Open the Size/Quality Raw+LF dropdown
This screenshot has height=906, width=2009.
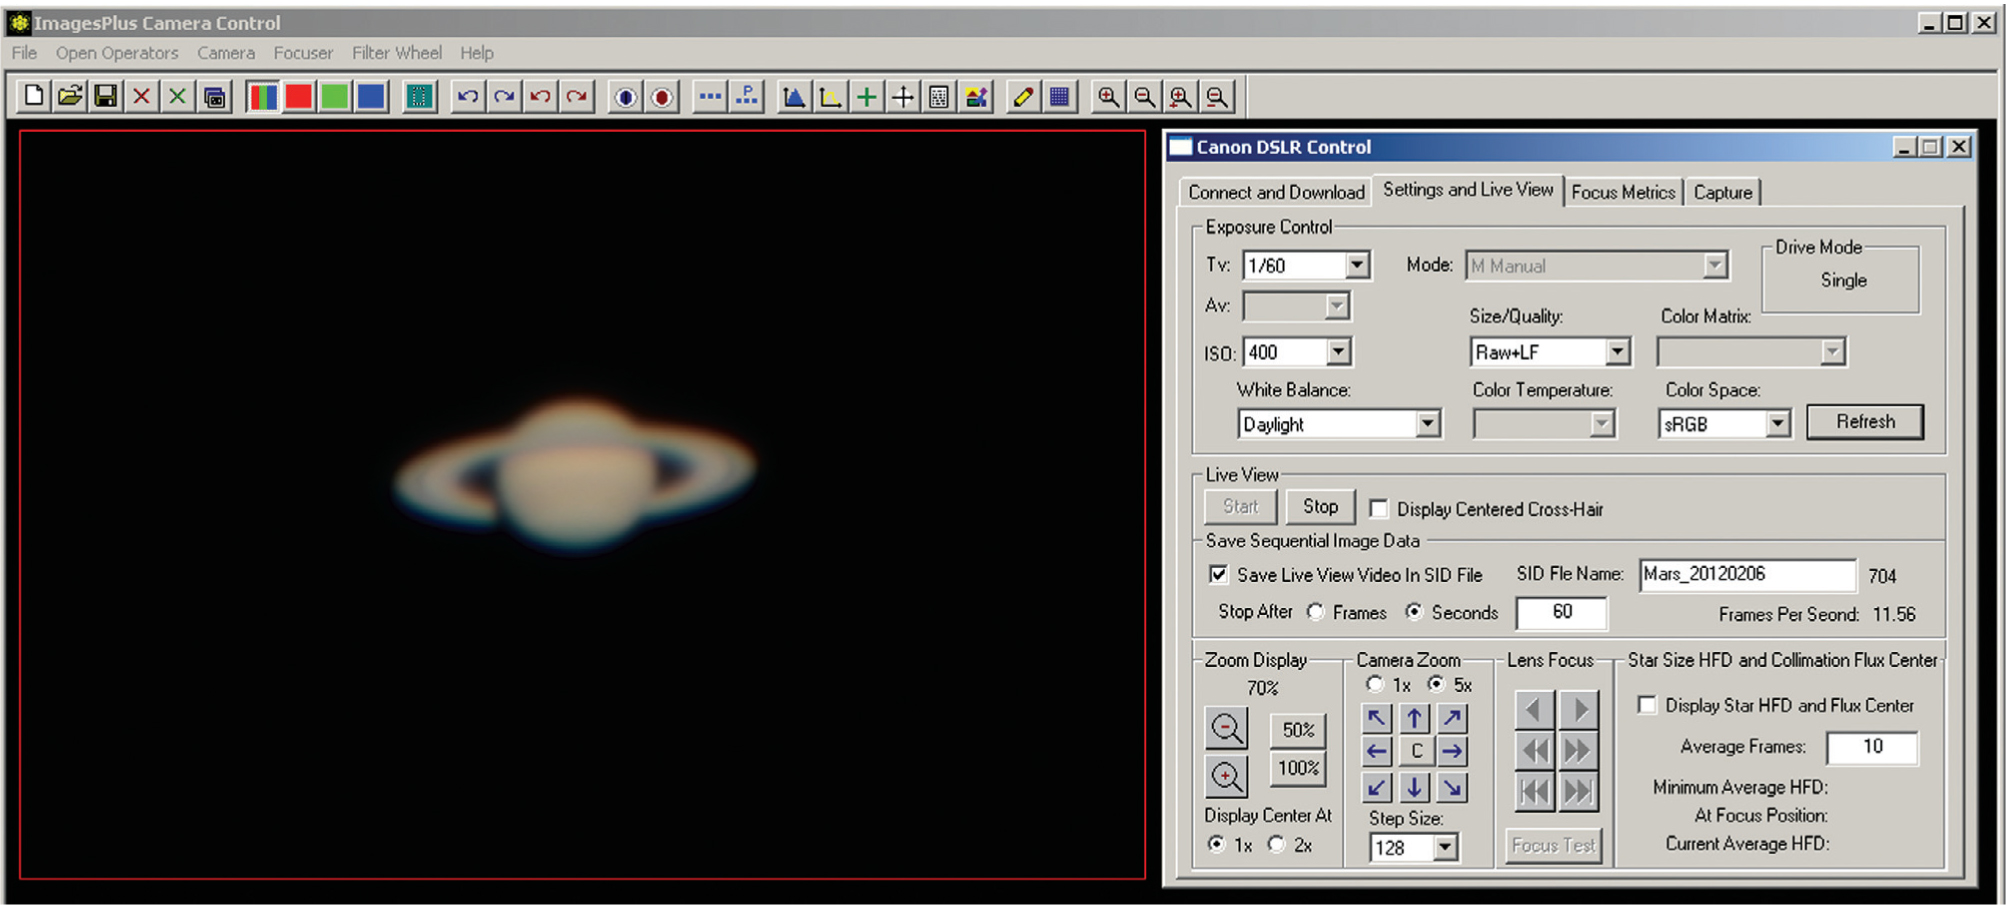1617,352
